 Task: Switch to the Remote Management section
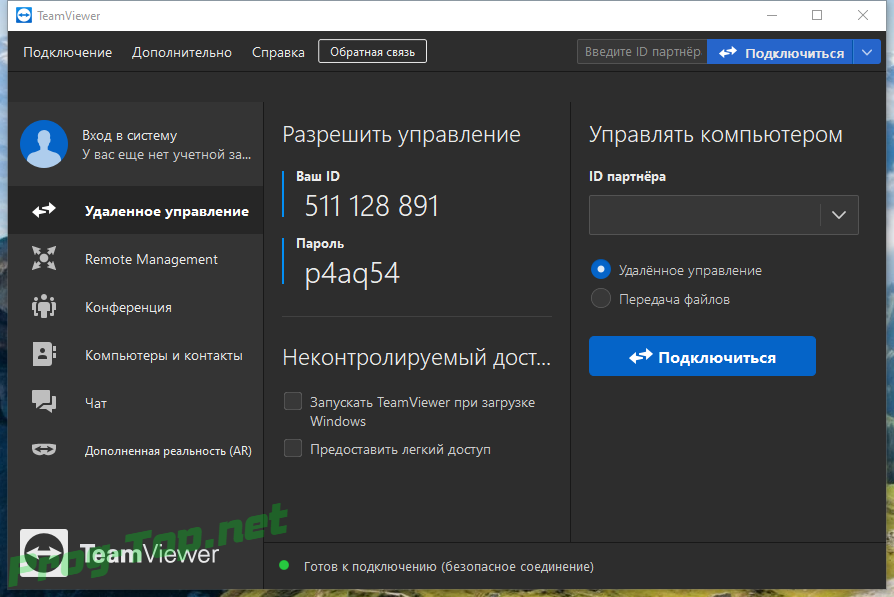coord(136,259)
